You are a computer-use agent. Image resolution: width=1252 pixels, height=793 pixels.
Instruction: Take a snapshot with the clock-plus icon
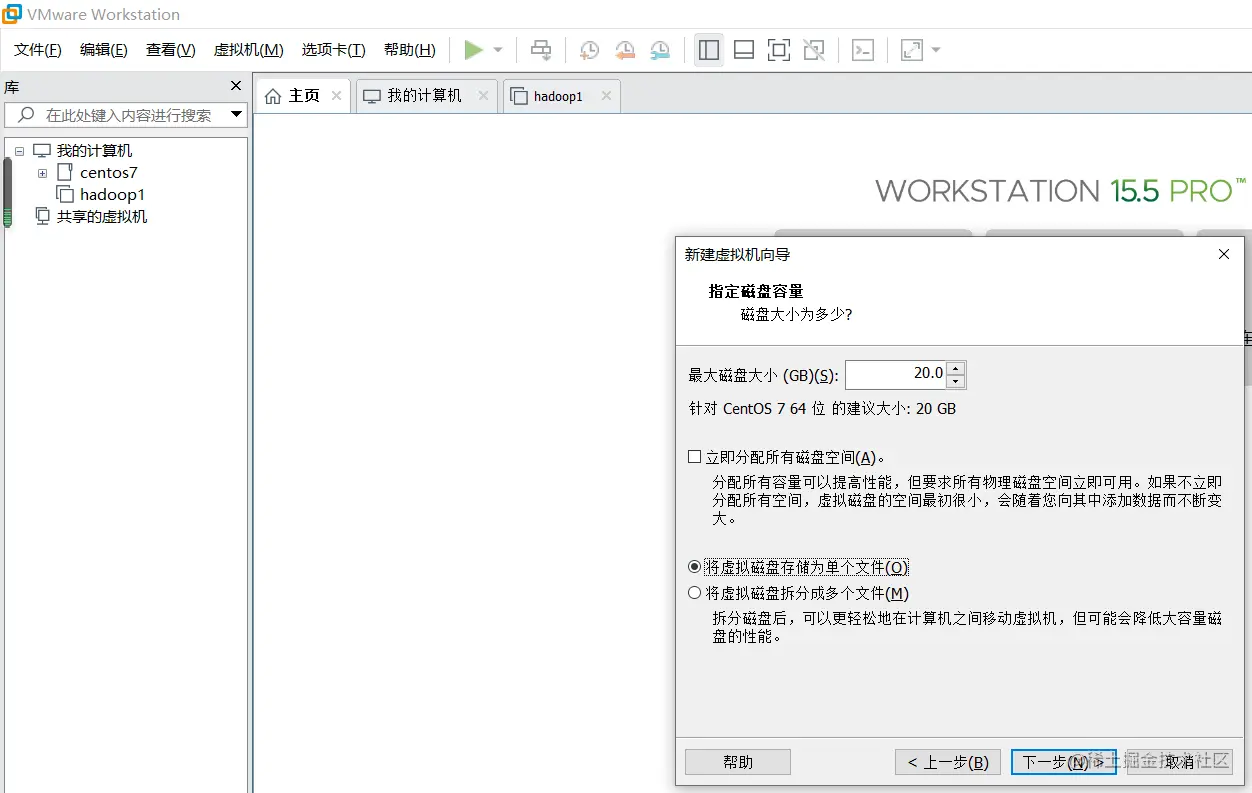[589, 50]
